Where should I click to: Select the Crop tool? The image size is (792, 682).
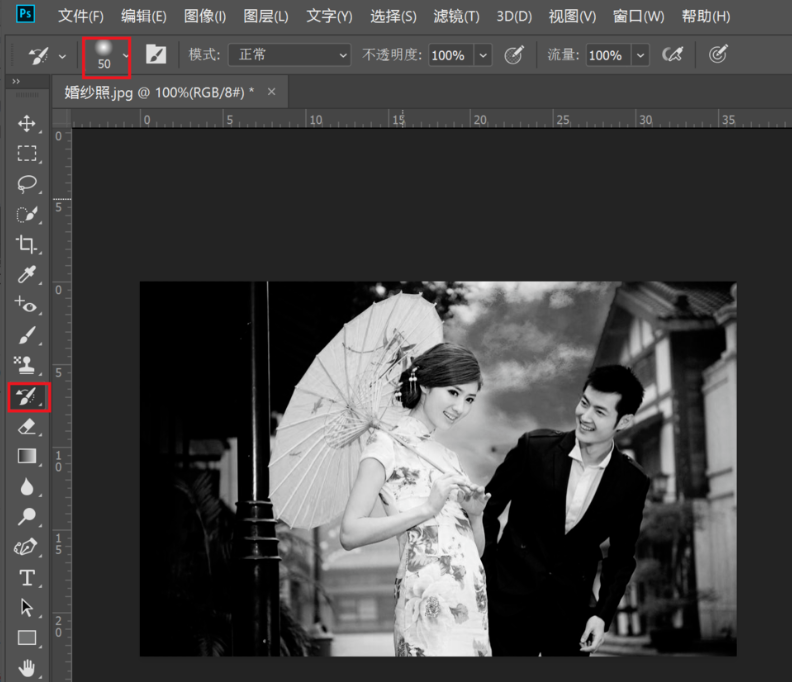point(27,244)
